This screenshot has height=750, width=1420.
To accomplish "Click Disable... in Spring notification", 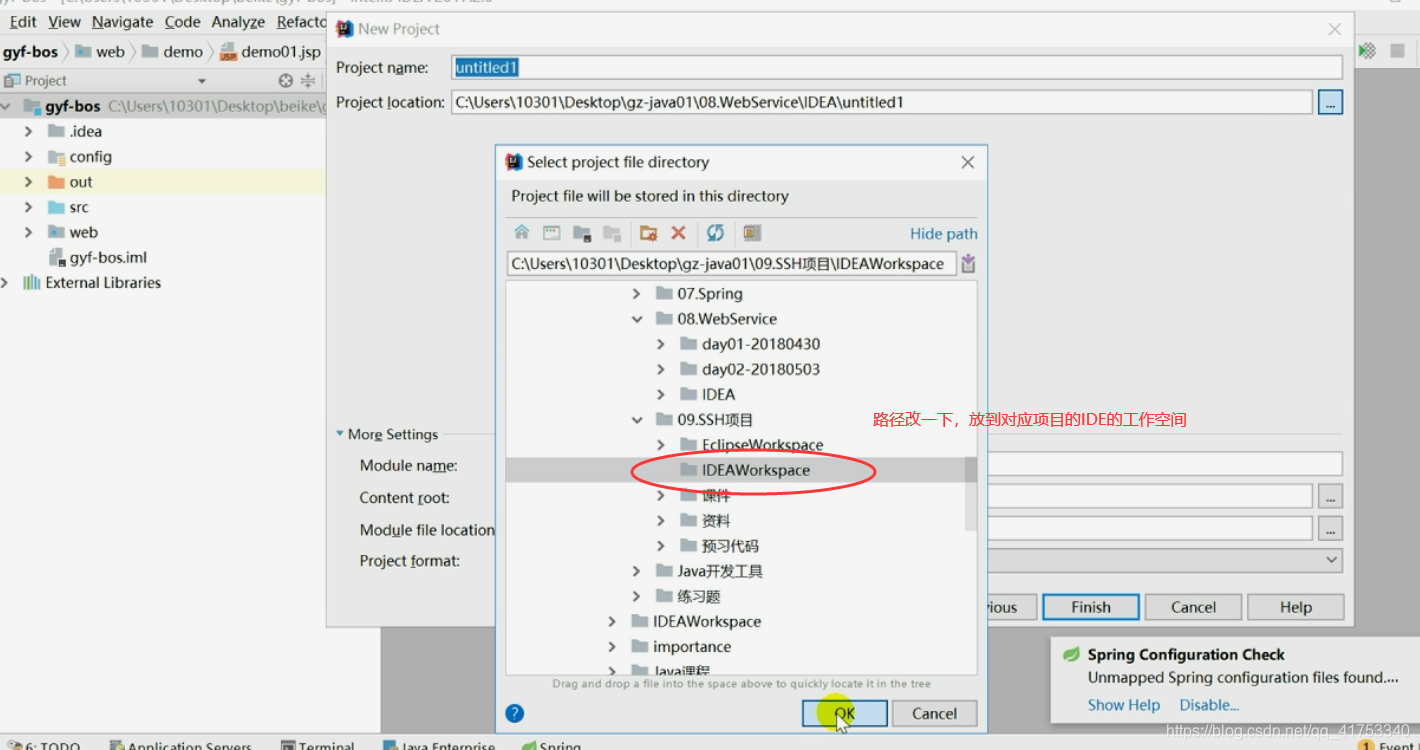I will pos(1209,705).
